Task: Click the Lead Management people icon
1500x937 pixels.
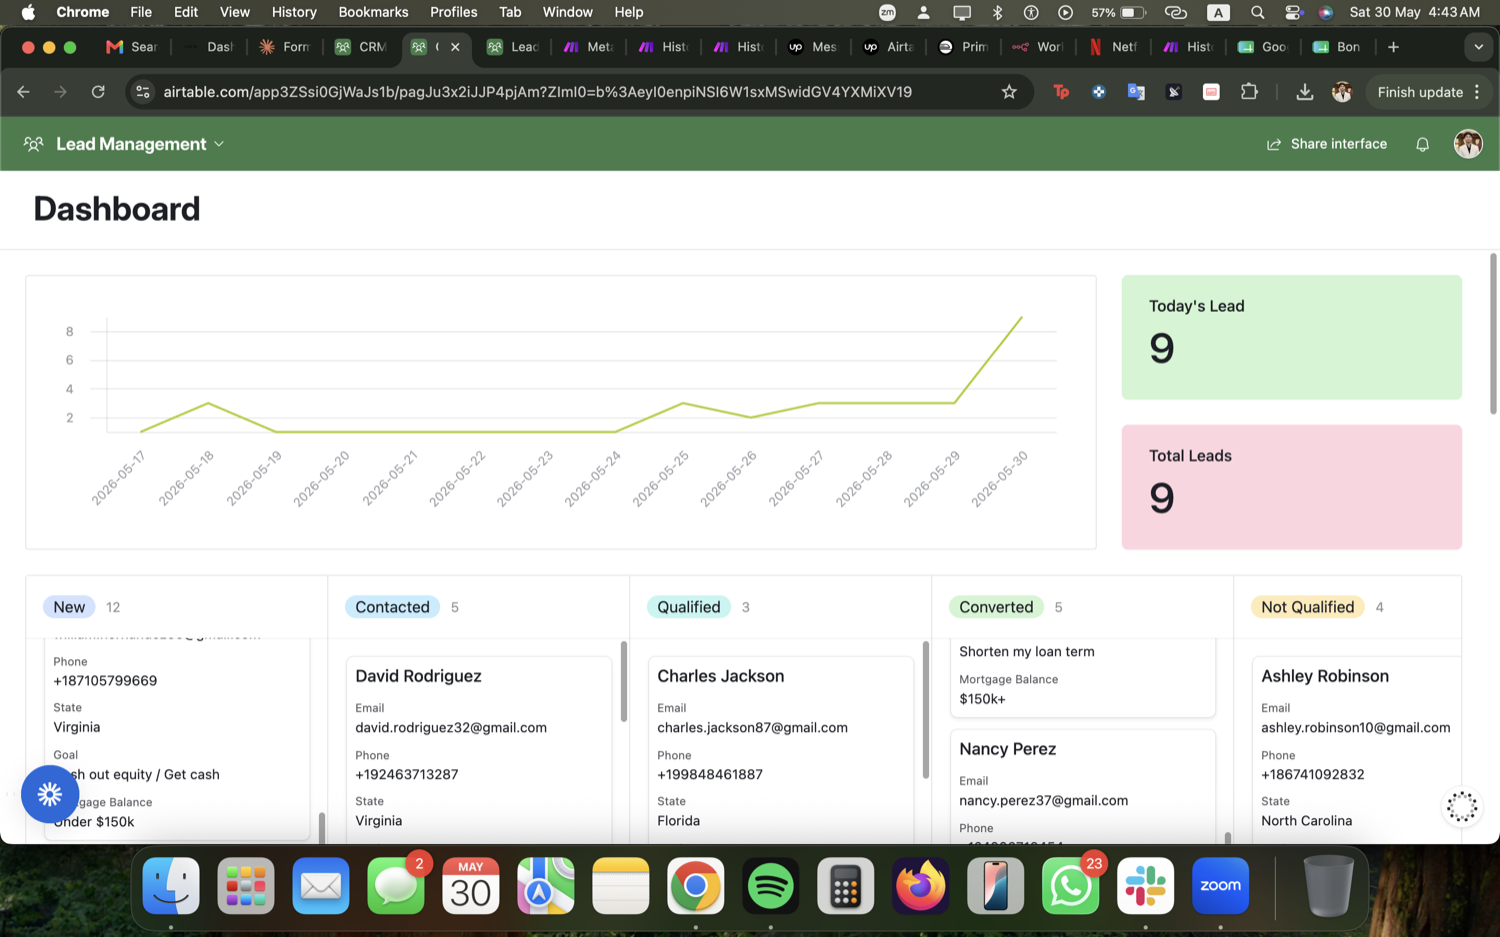Action: (33, 144)
